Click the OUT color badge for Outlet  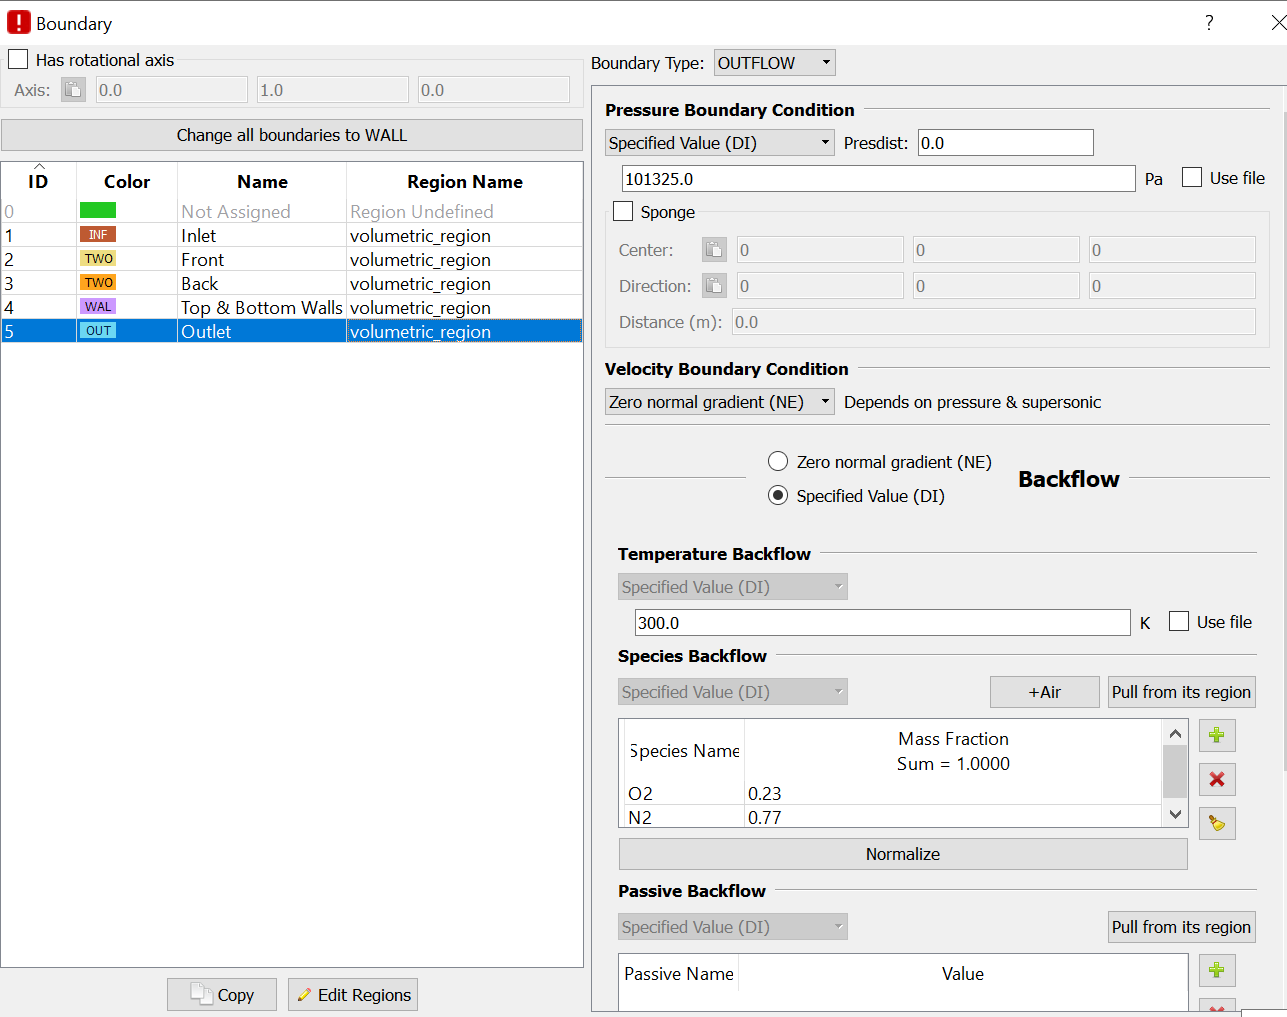98,331
